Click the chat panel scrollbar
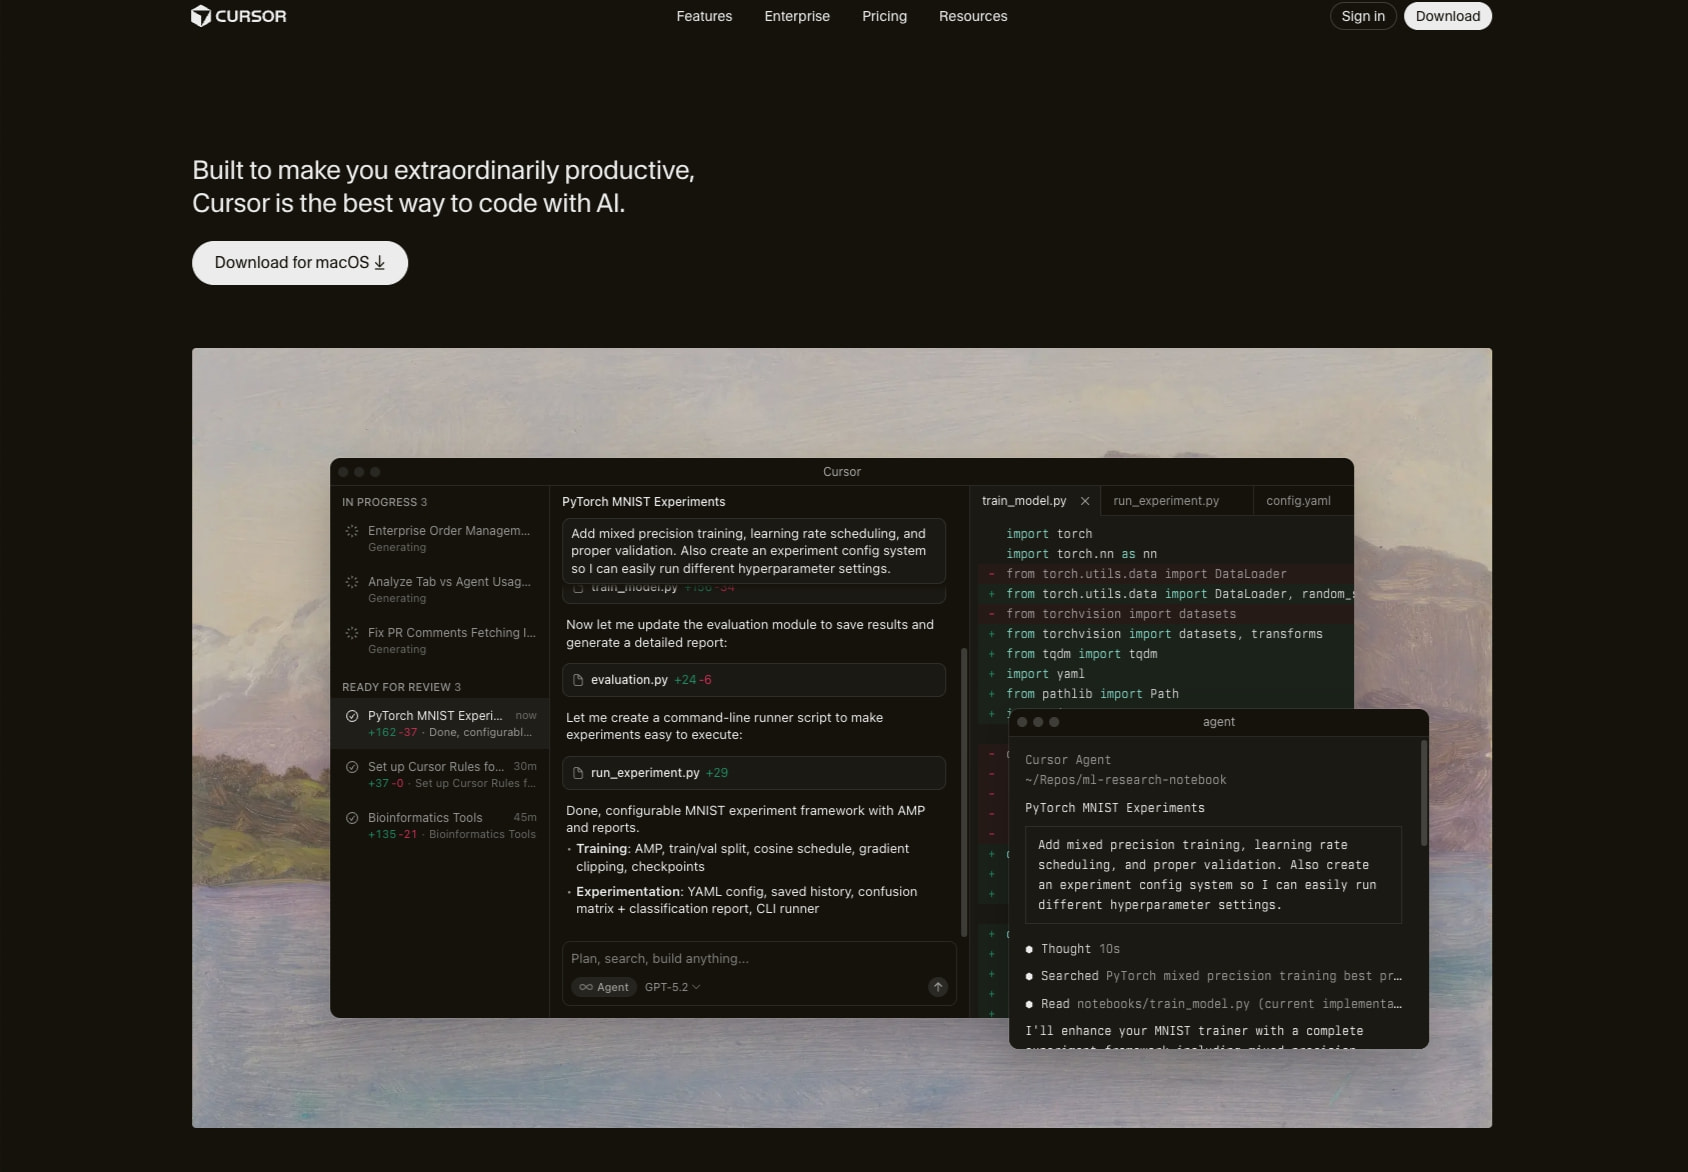Image resolution: width=1688 pixels, height=1172 pixels. pyautogui.click(x=964, y=792)
